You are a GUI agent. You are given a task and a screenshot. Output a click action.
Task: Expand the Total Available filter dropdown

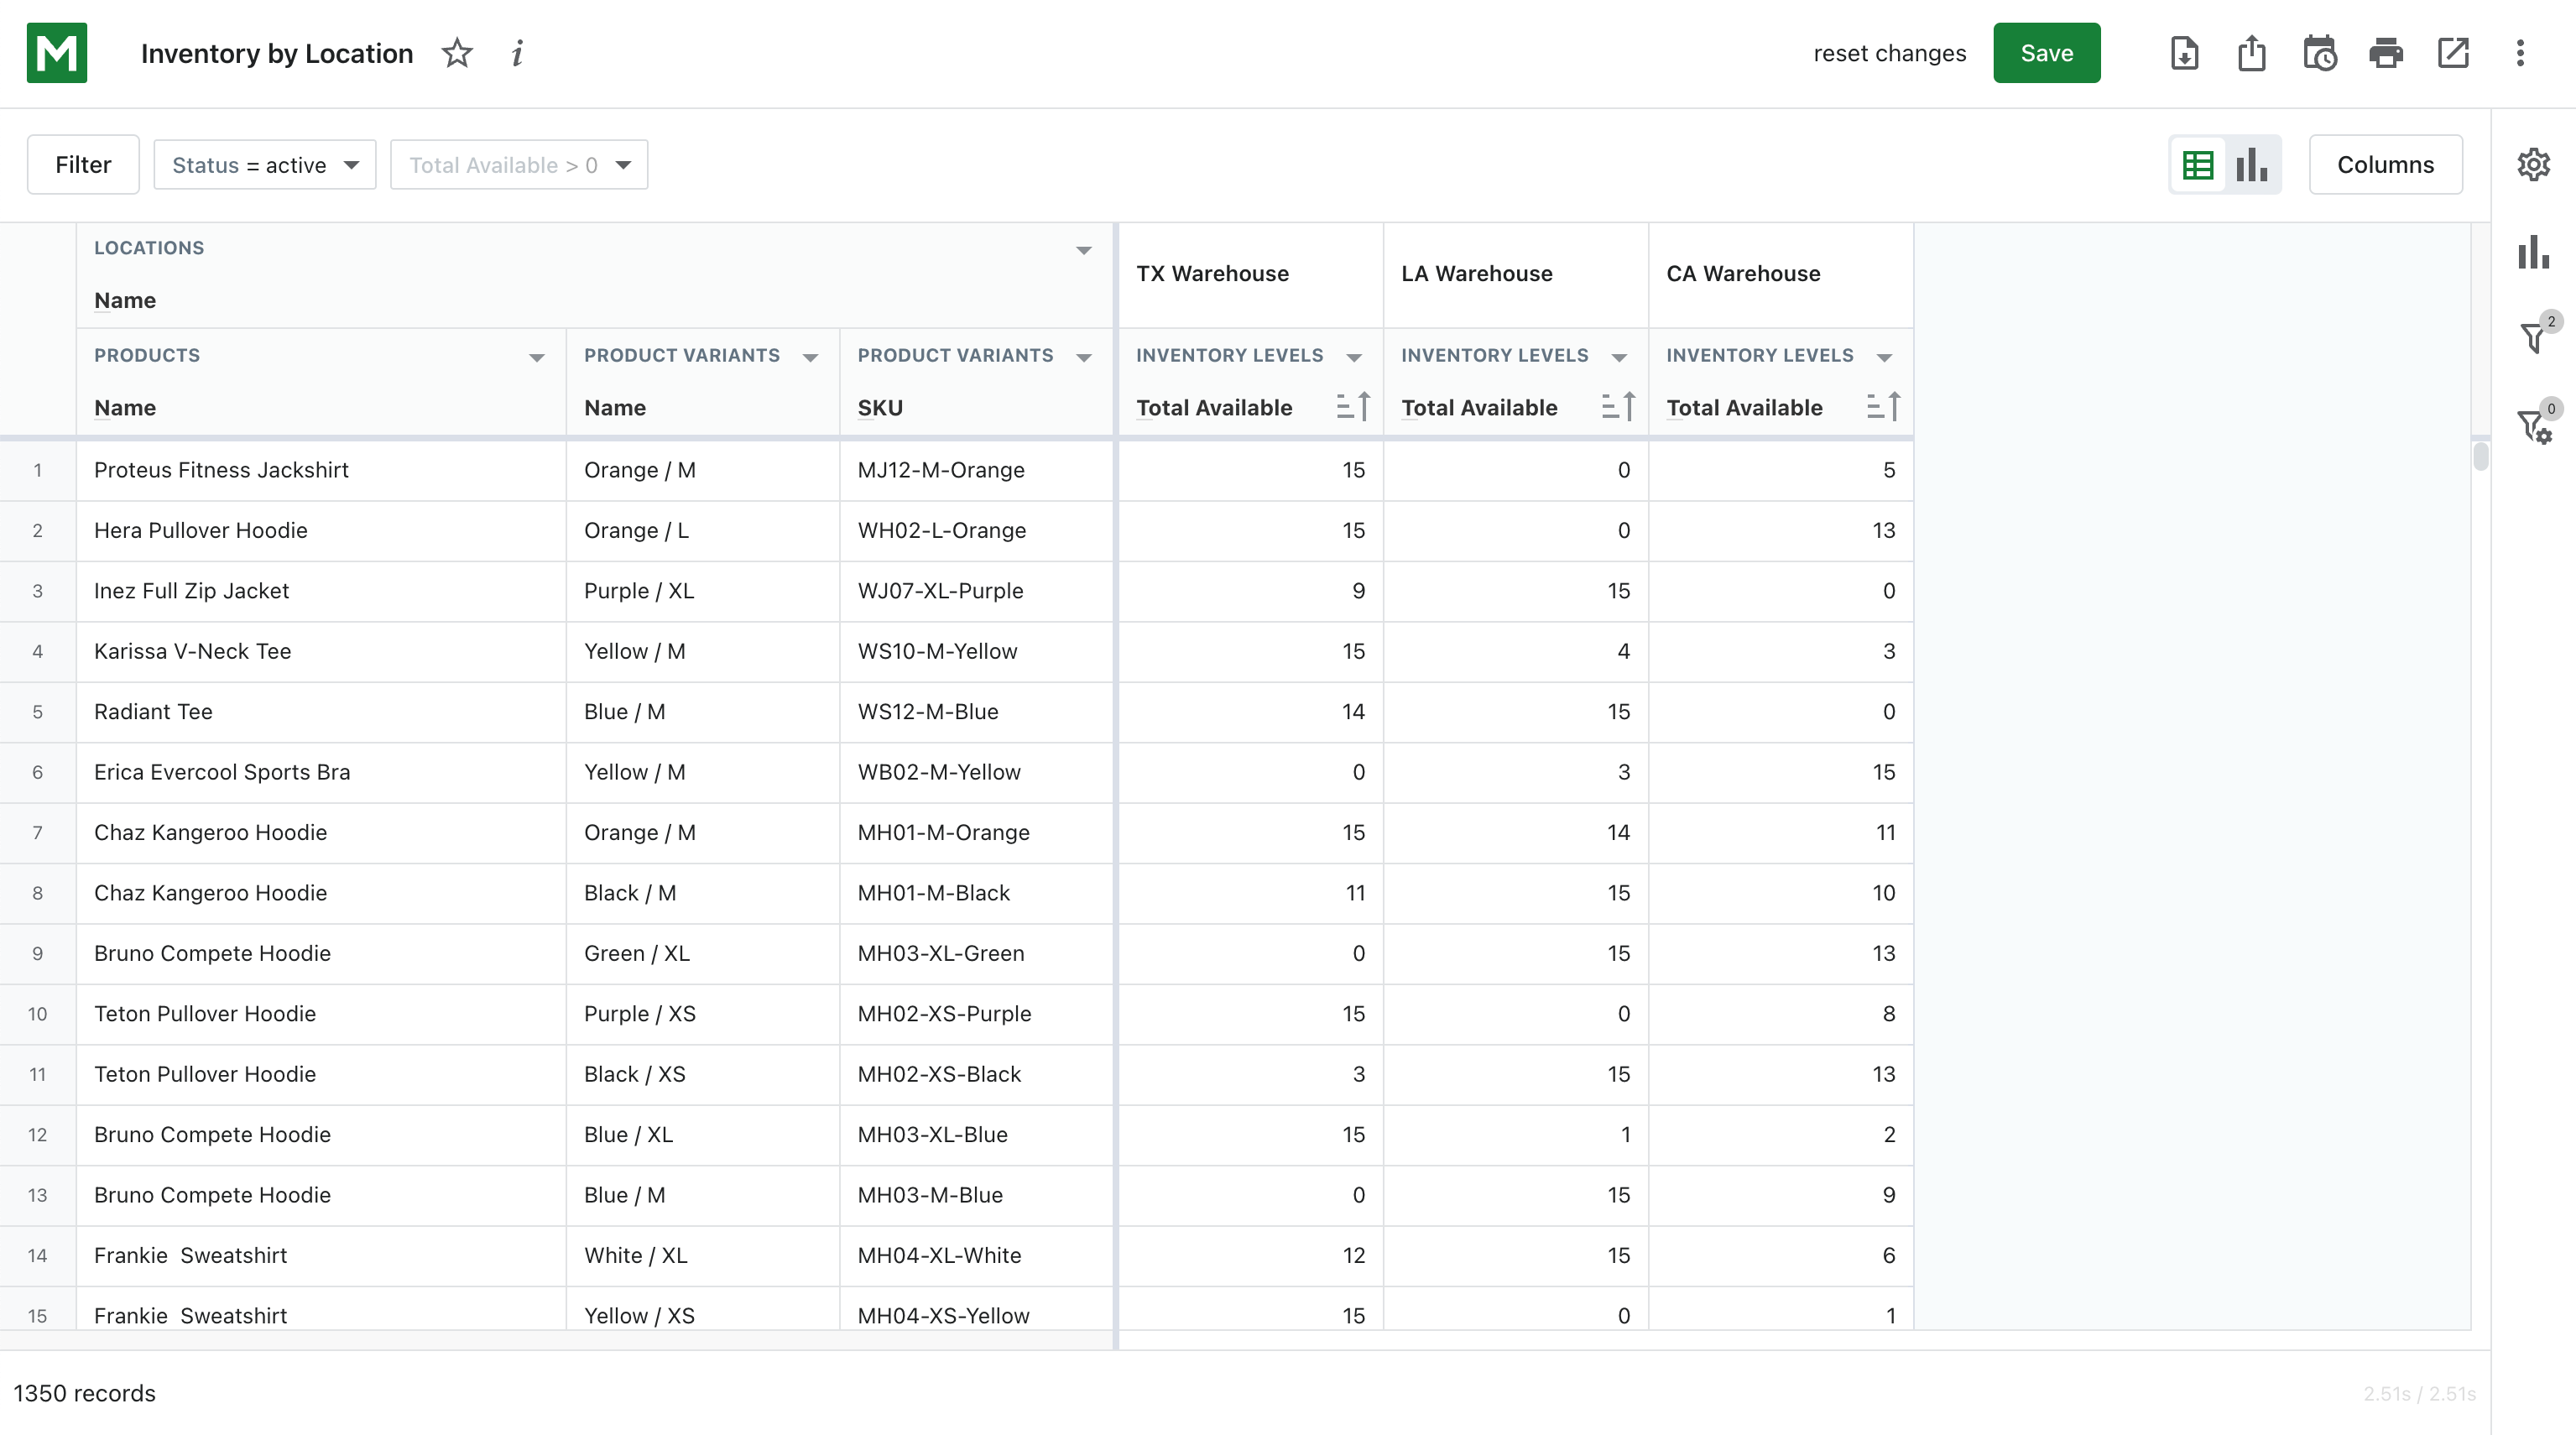pos(622,164)
